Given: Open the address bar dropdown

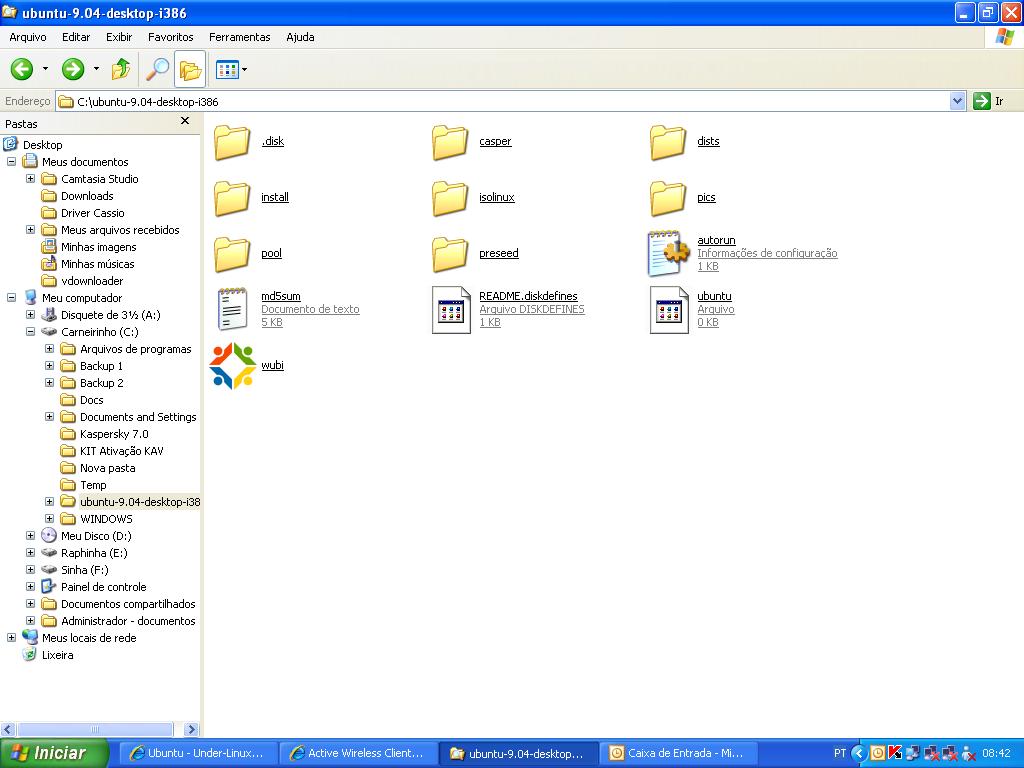Looking at the screenshot, I should [957, 101].
